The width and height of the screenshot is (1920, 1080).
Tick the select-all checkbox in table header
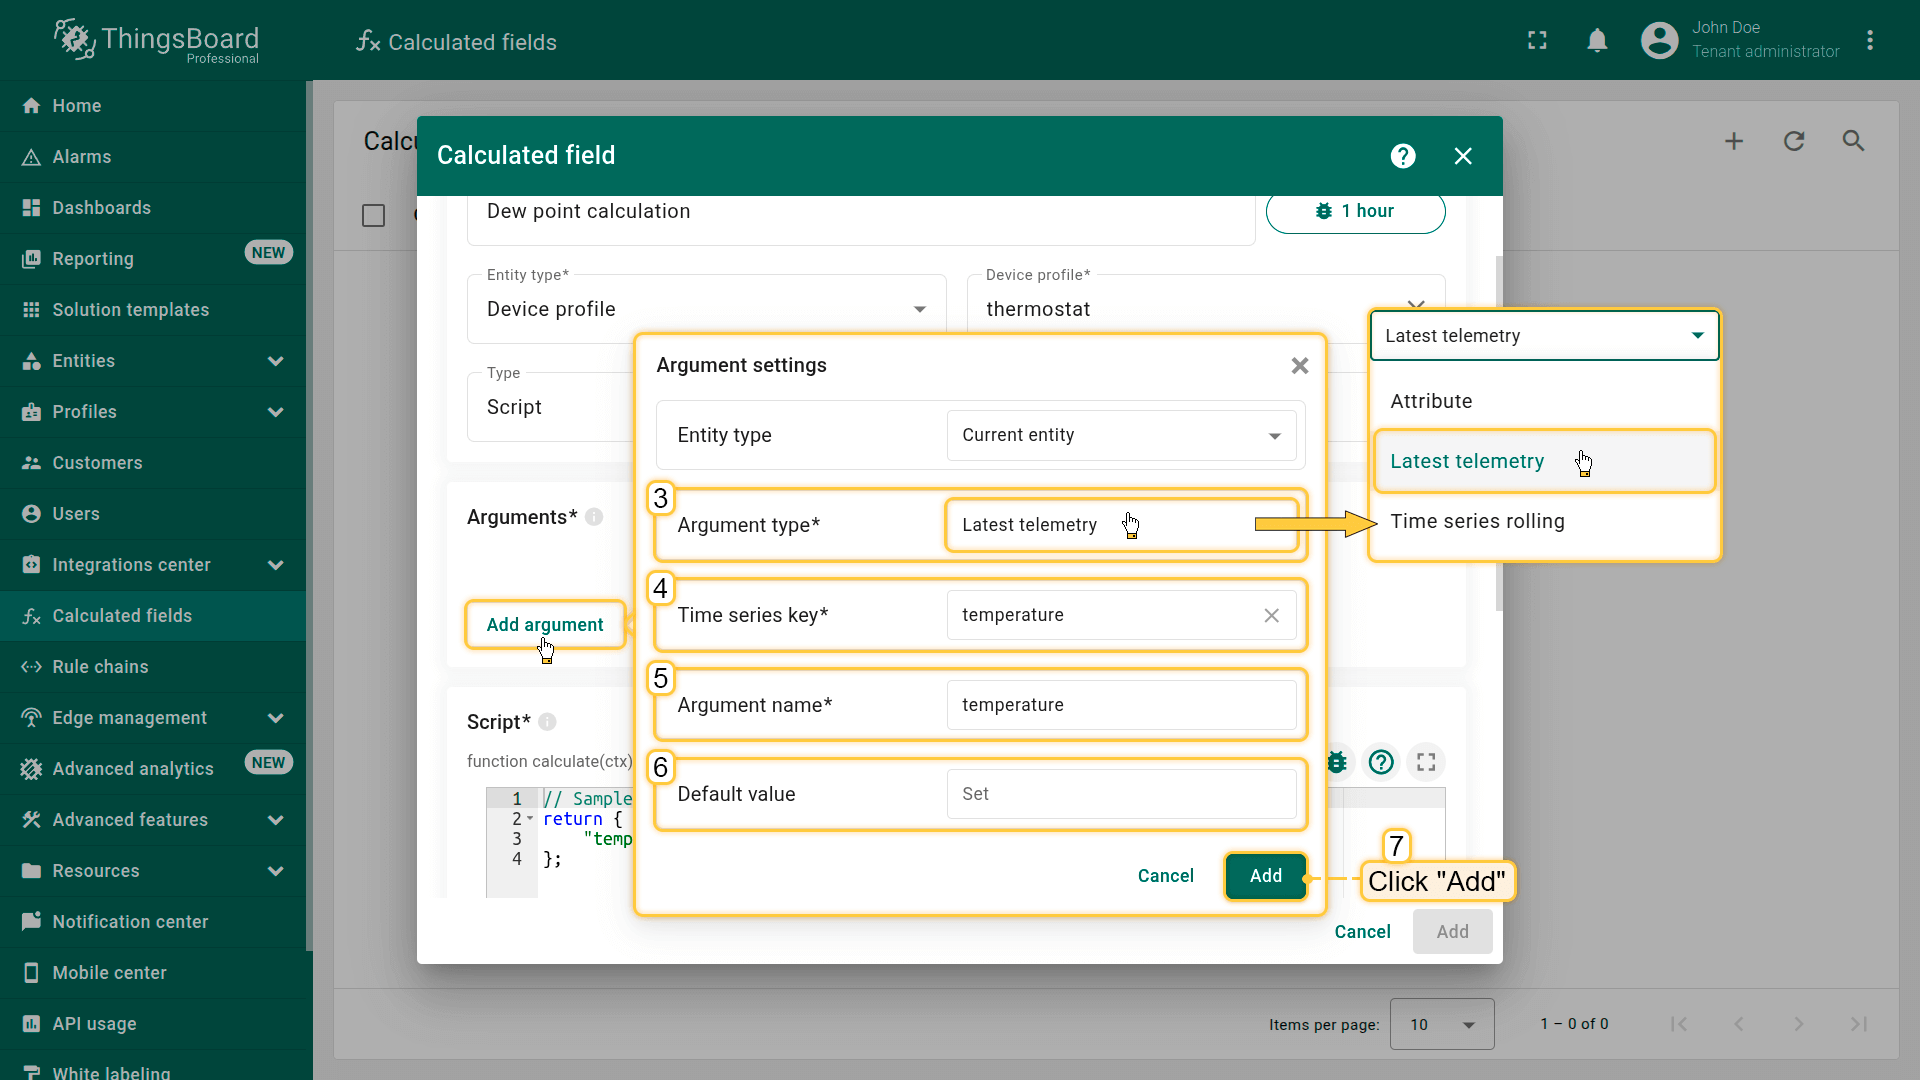click(x=373, y=215)
